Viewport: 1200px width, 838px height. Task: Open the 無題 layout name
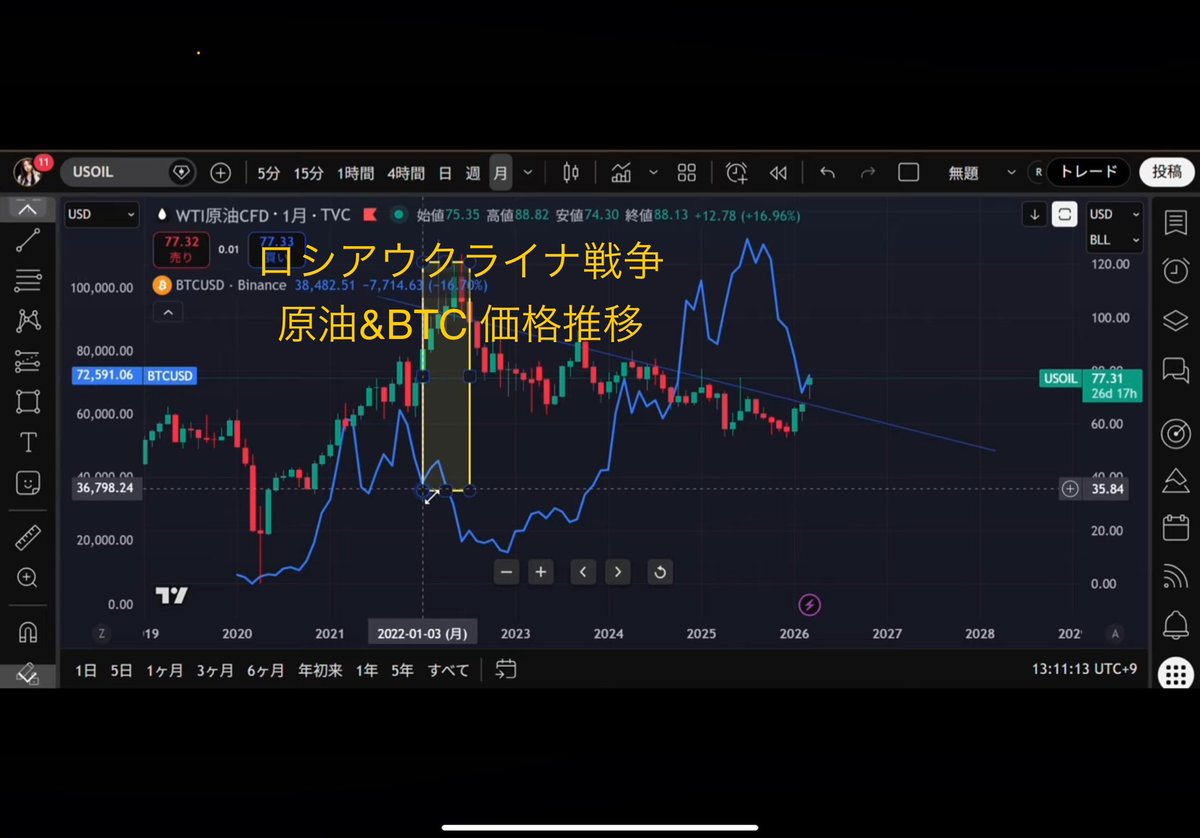pos(963,172)
